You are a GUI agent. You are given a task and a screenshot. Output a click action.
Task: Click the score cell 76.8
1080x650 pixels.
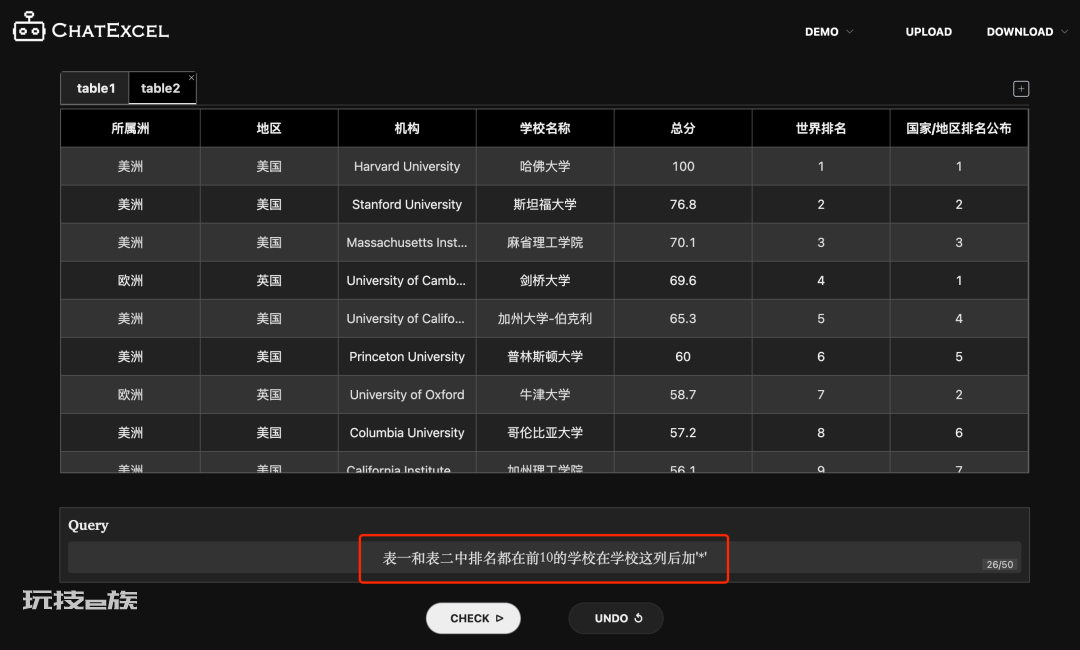pos(683,205)
